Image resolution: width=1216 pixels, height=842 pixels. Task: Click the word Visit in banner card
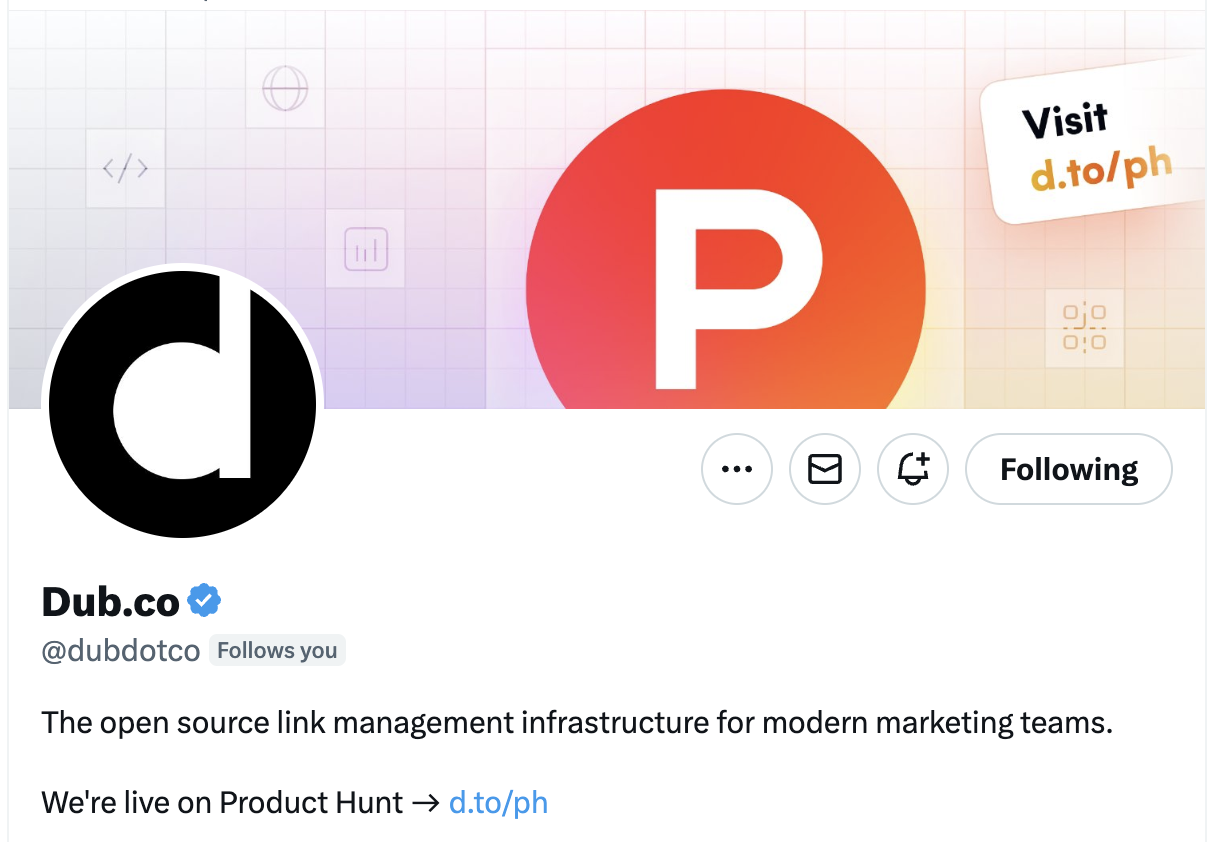click(1065, 120)
